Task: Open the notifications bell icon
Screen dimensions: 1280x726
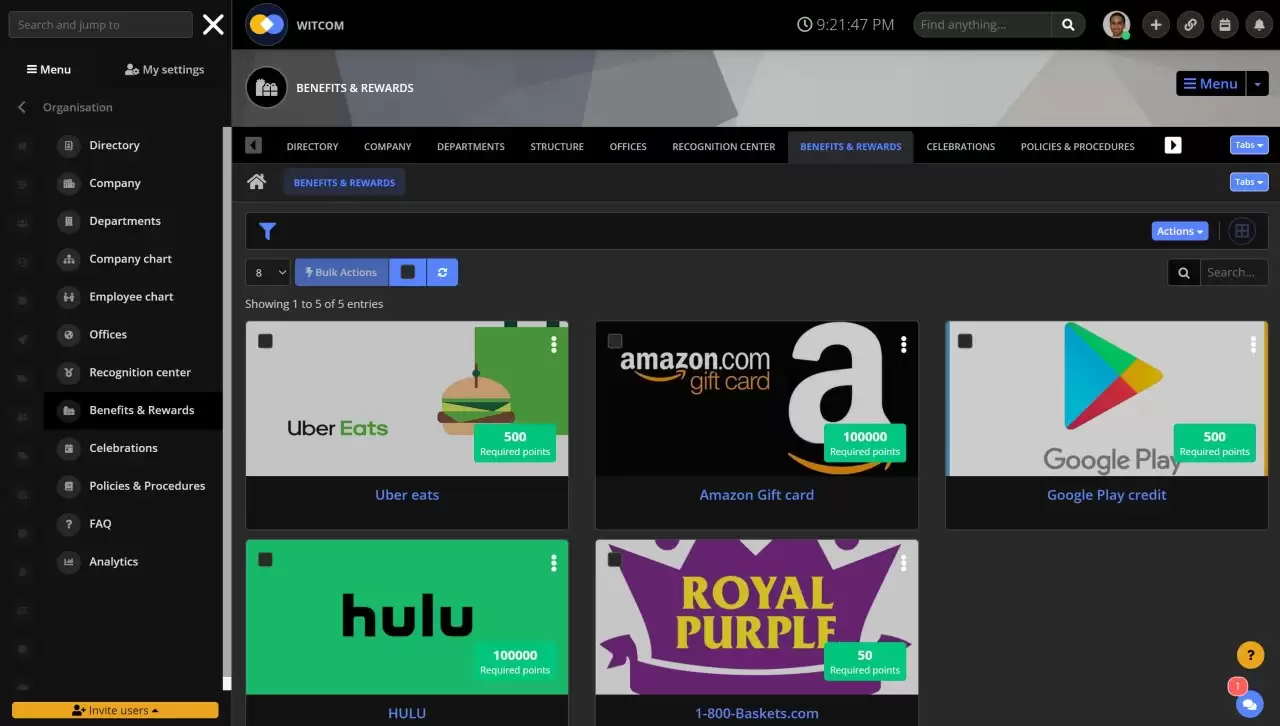Action: [x=1258, y=25]
